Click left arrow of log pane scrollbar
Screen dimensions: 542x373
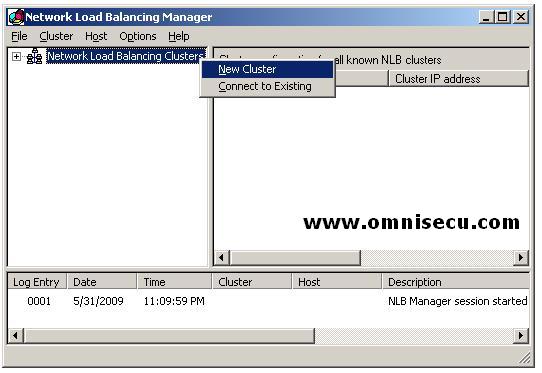click(15, 336)
